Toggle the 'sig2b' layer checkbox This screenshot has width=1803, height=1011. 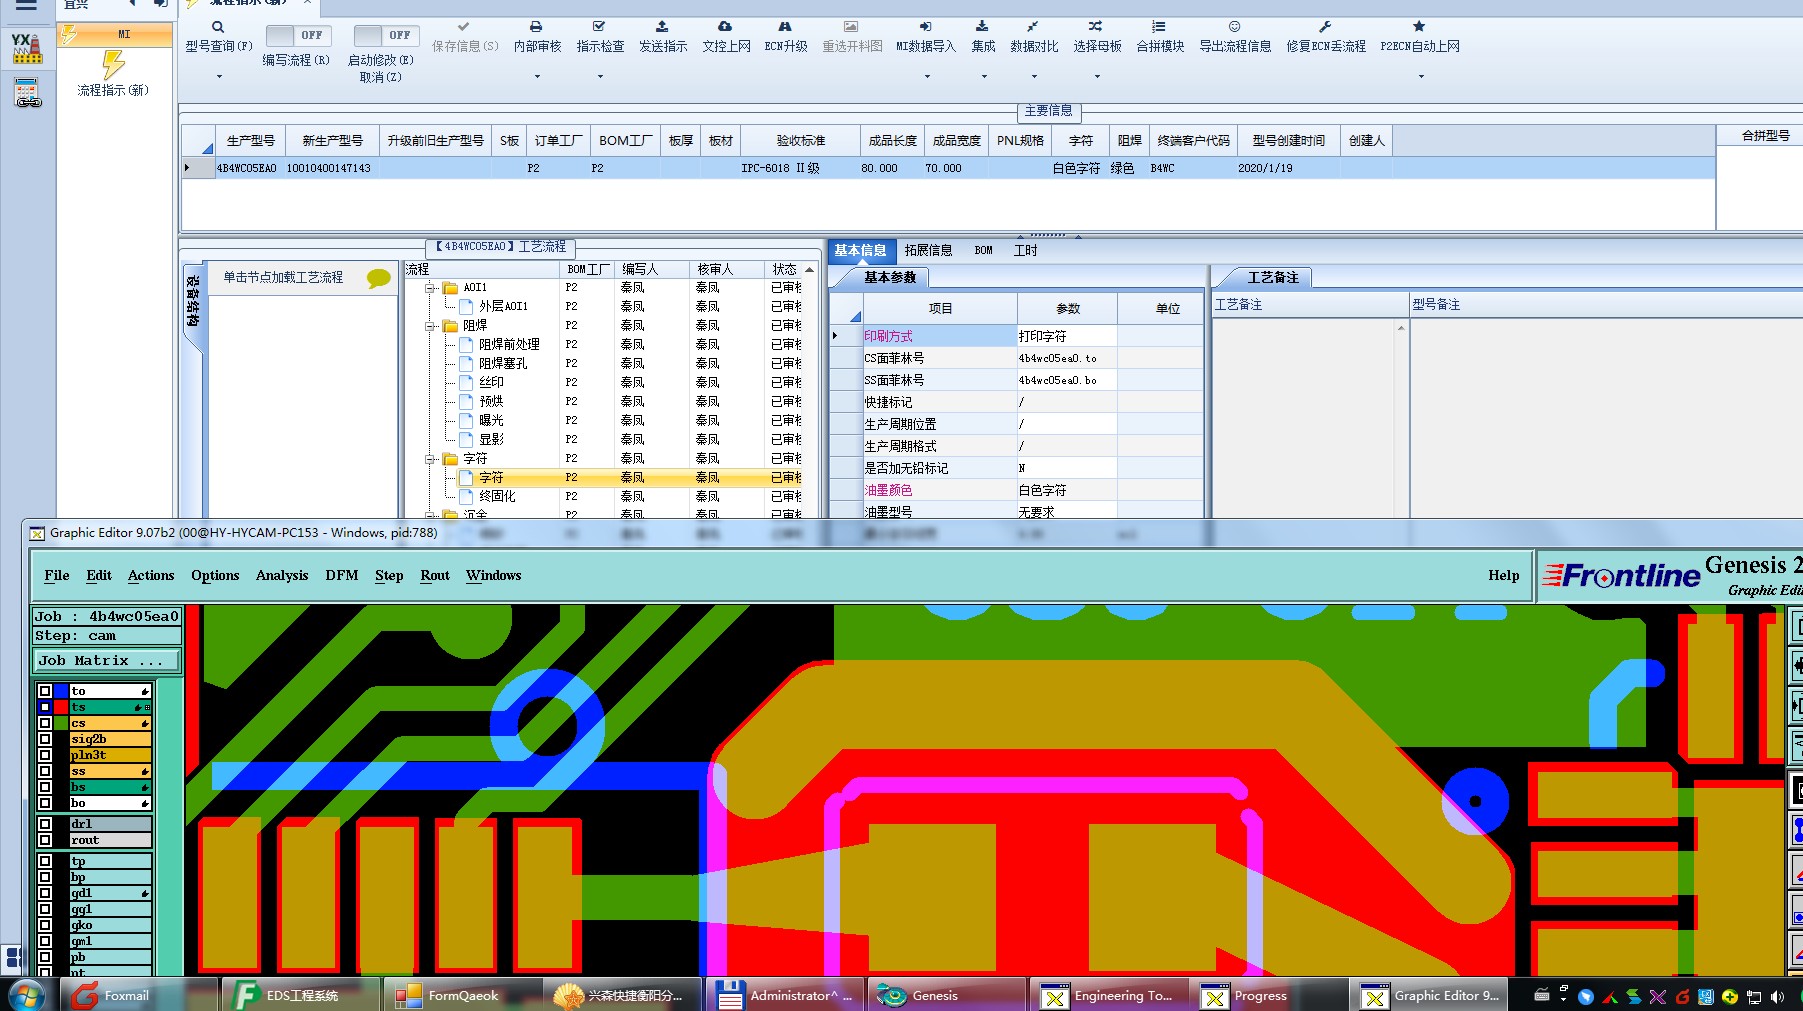coord(45,739)
